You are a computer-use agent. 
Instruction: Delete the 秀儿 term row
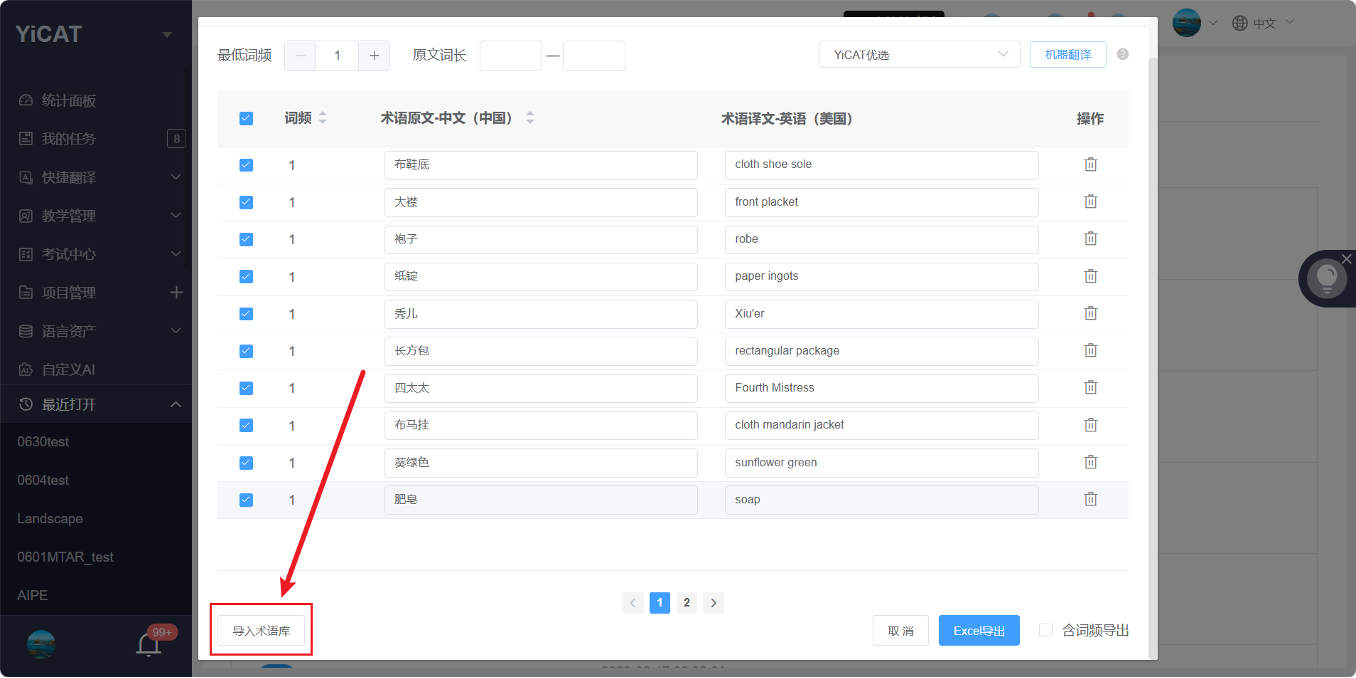(1090, 313)
